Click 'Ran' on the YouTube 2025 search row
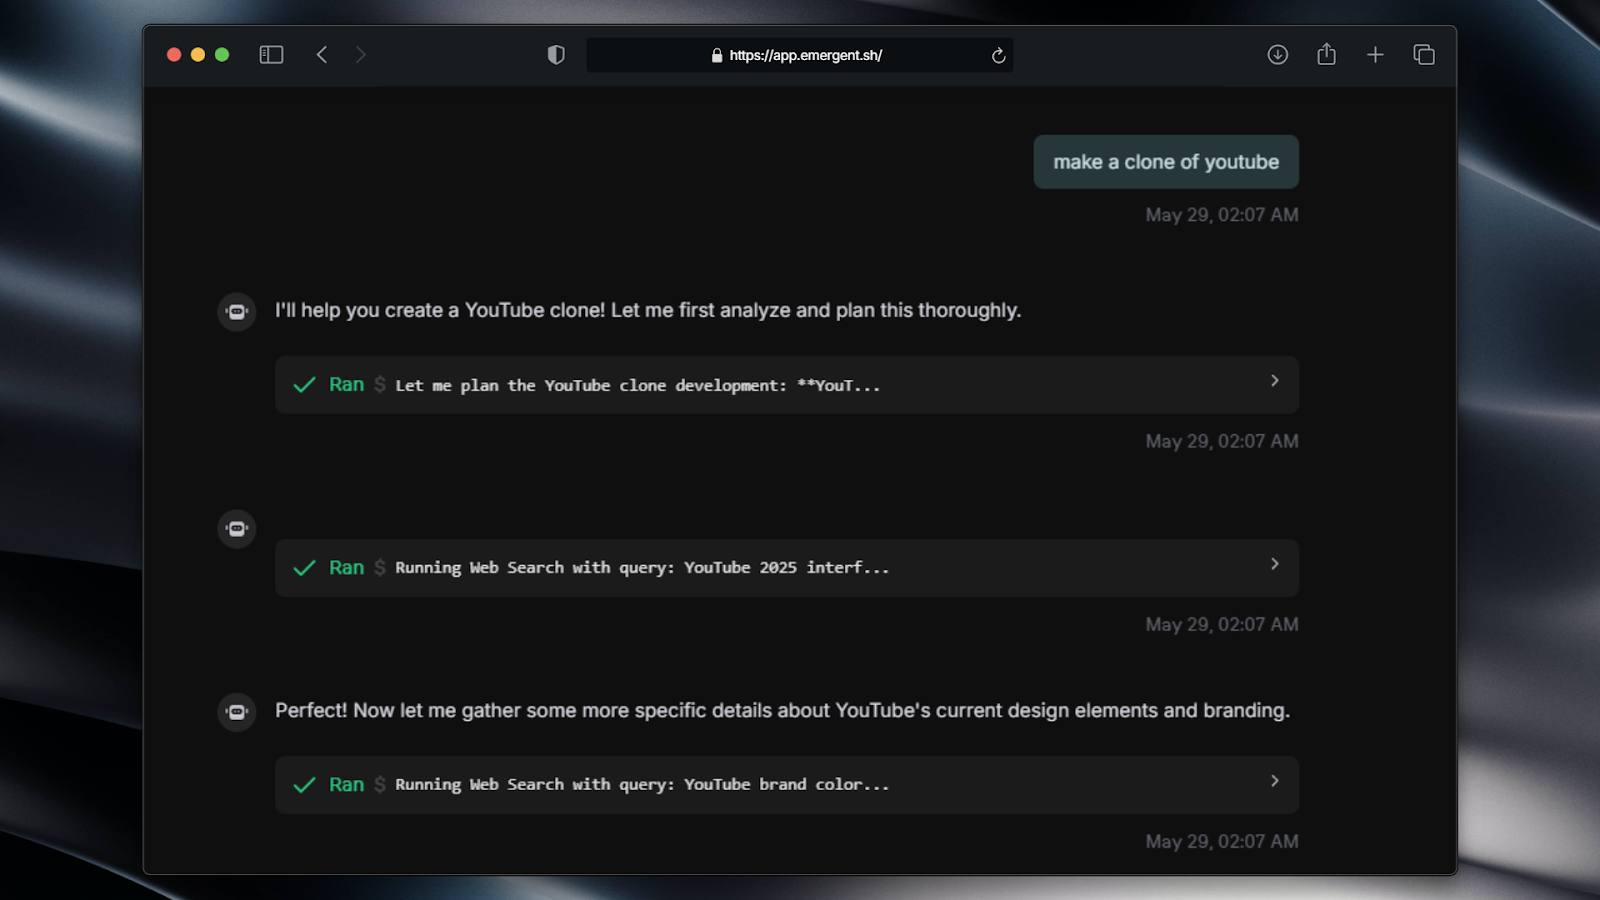 pos(346,568)
